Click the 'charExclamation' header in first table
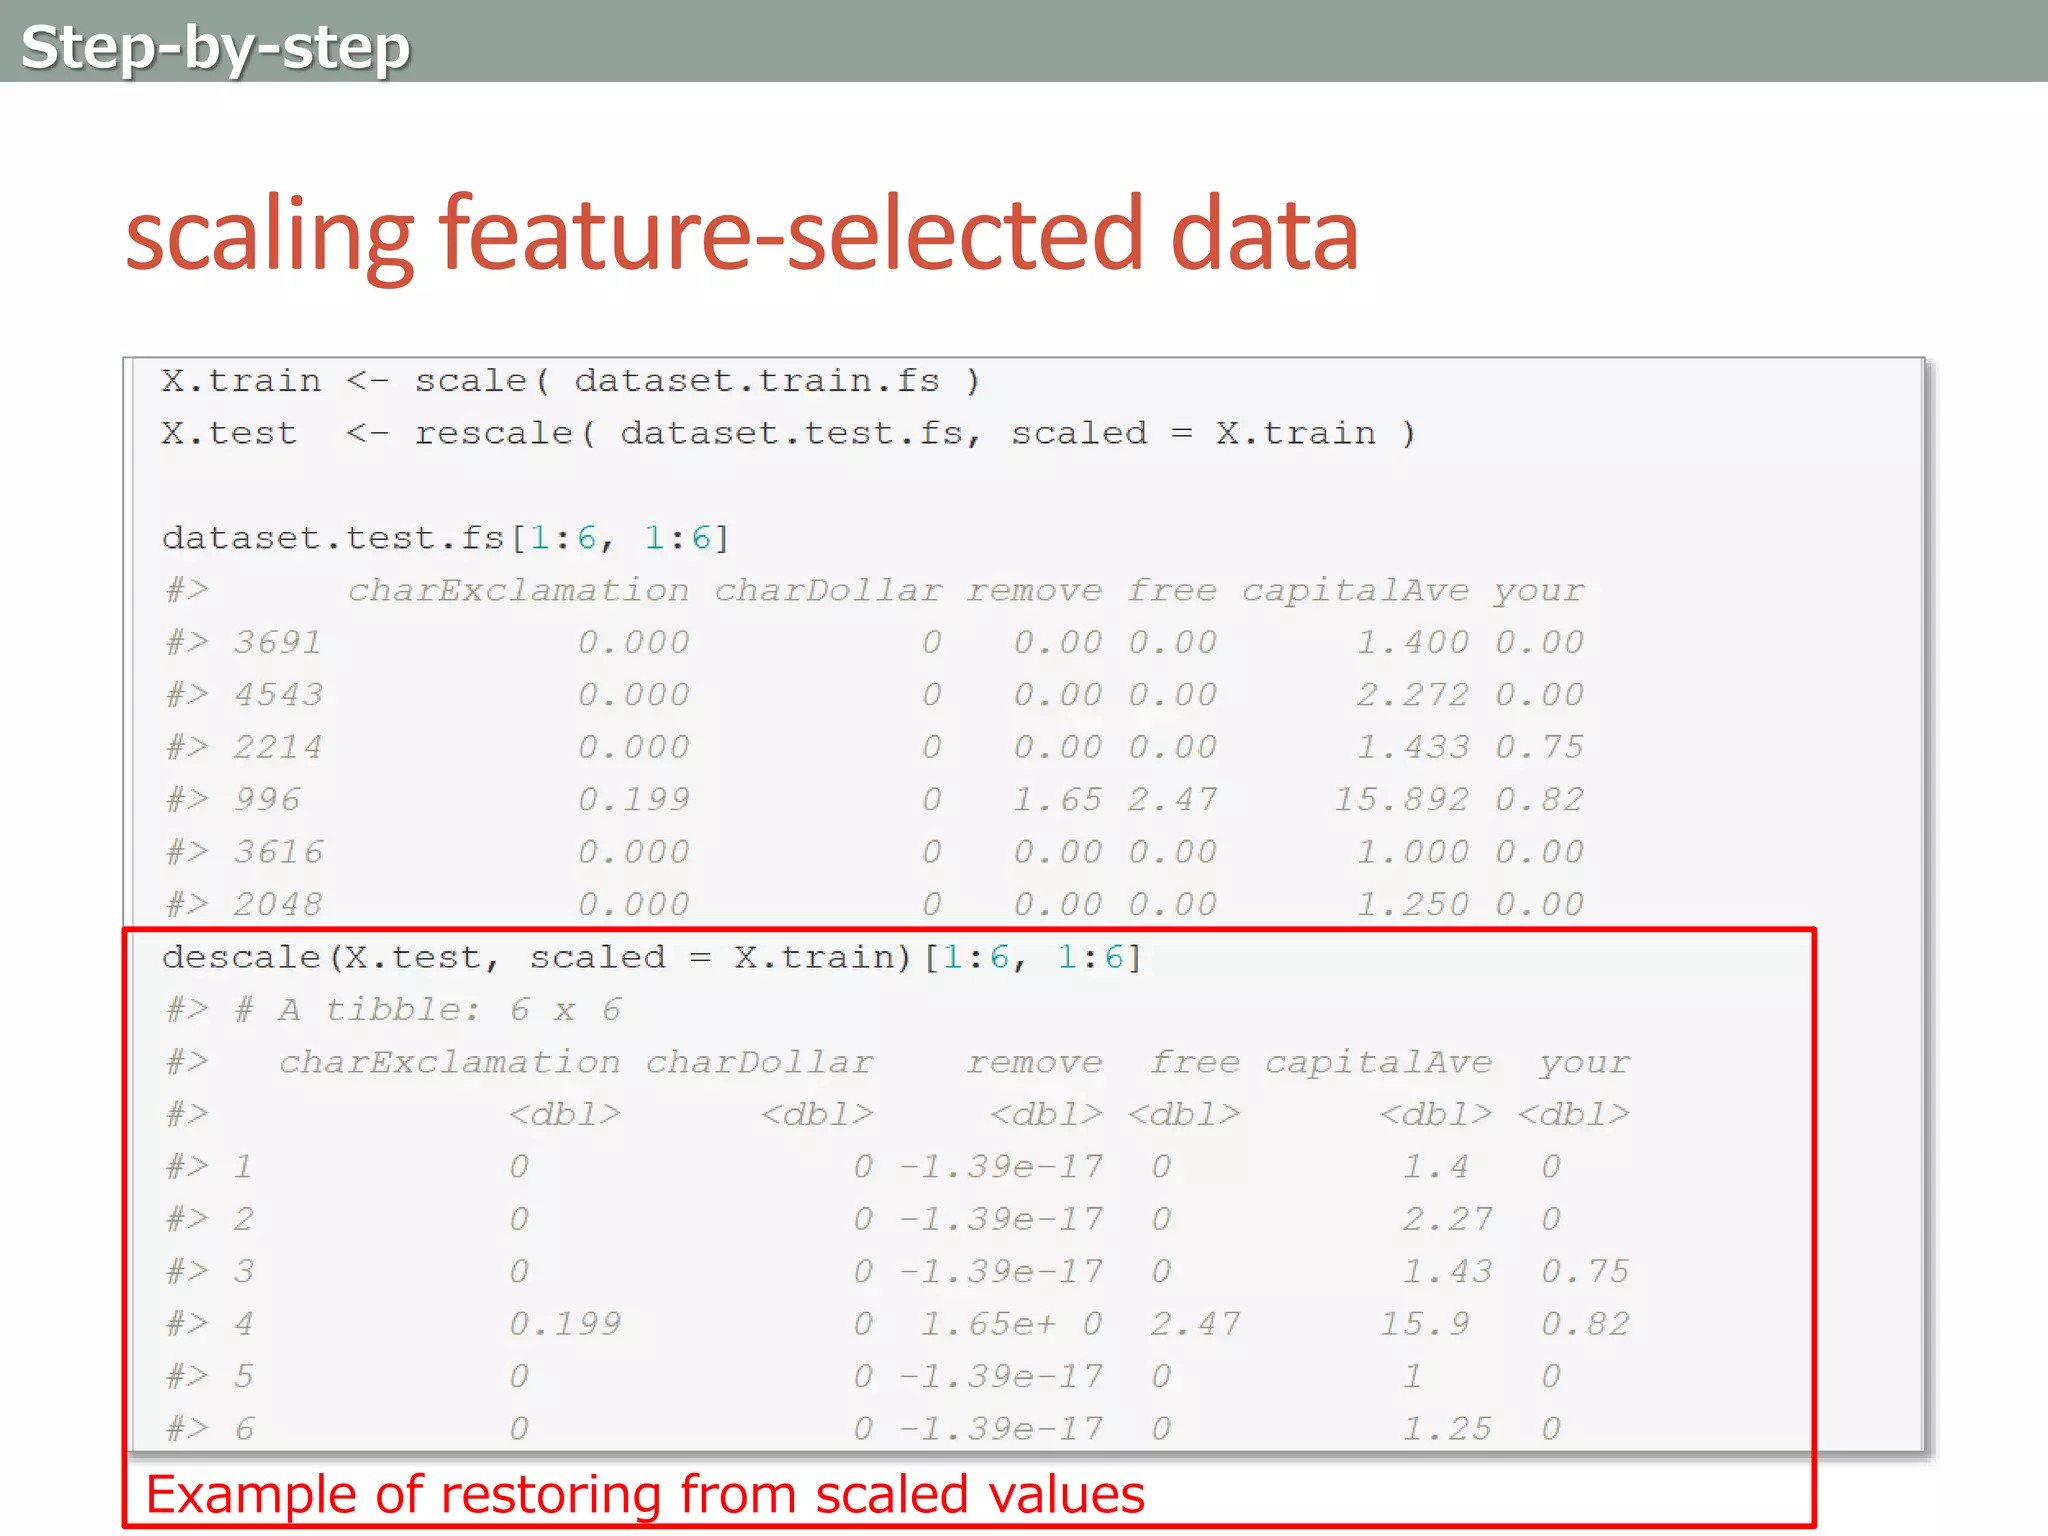Screen dimensions: 2048x1536 click(x=518, y=590)
